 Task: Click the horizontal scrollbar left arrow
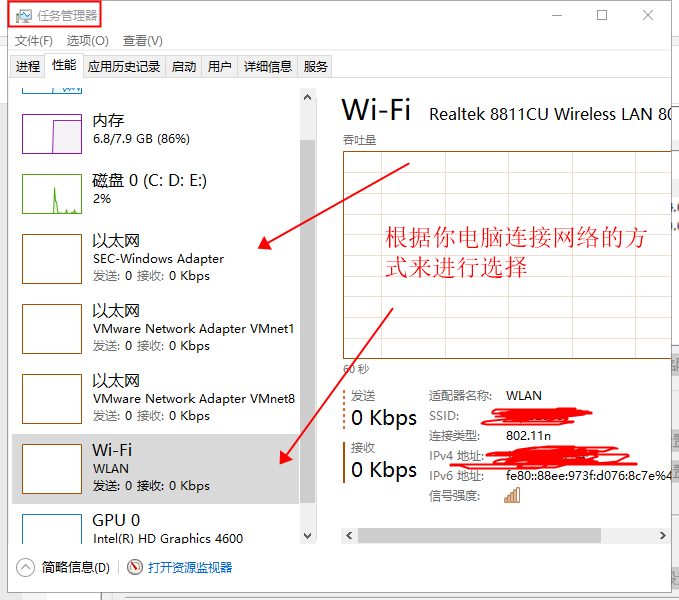tap(349, 536)
